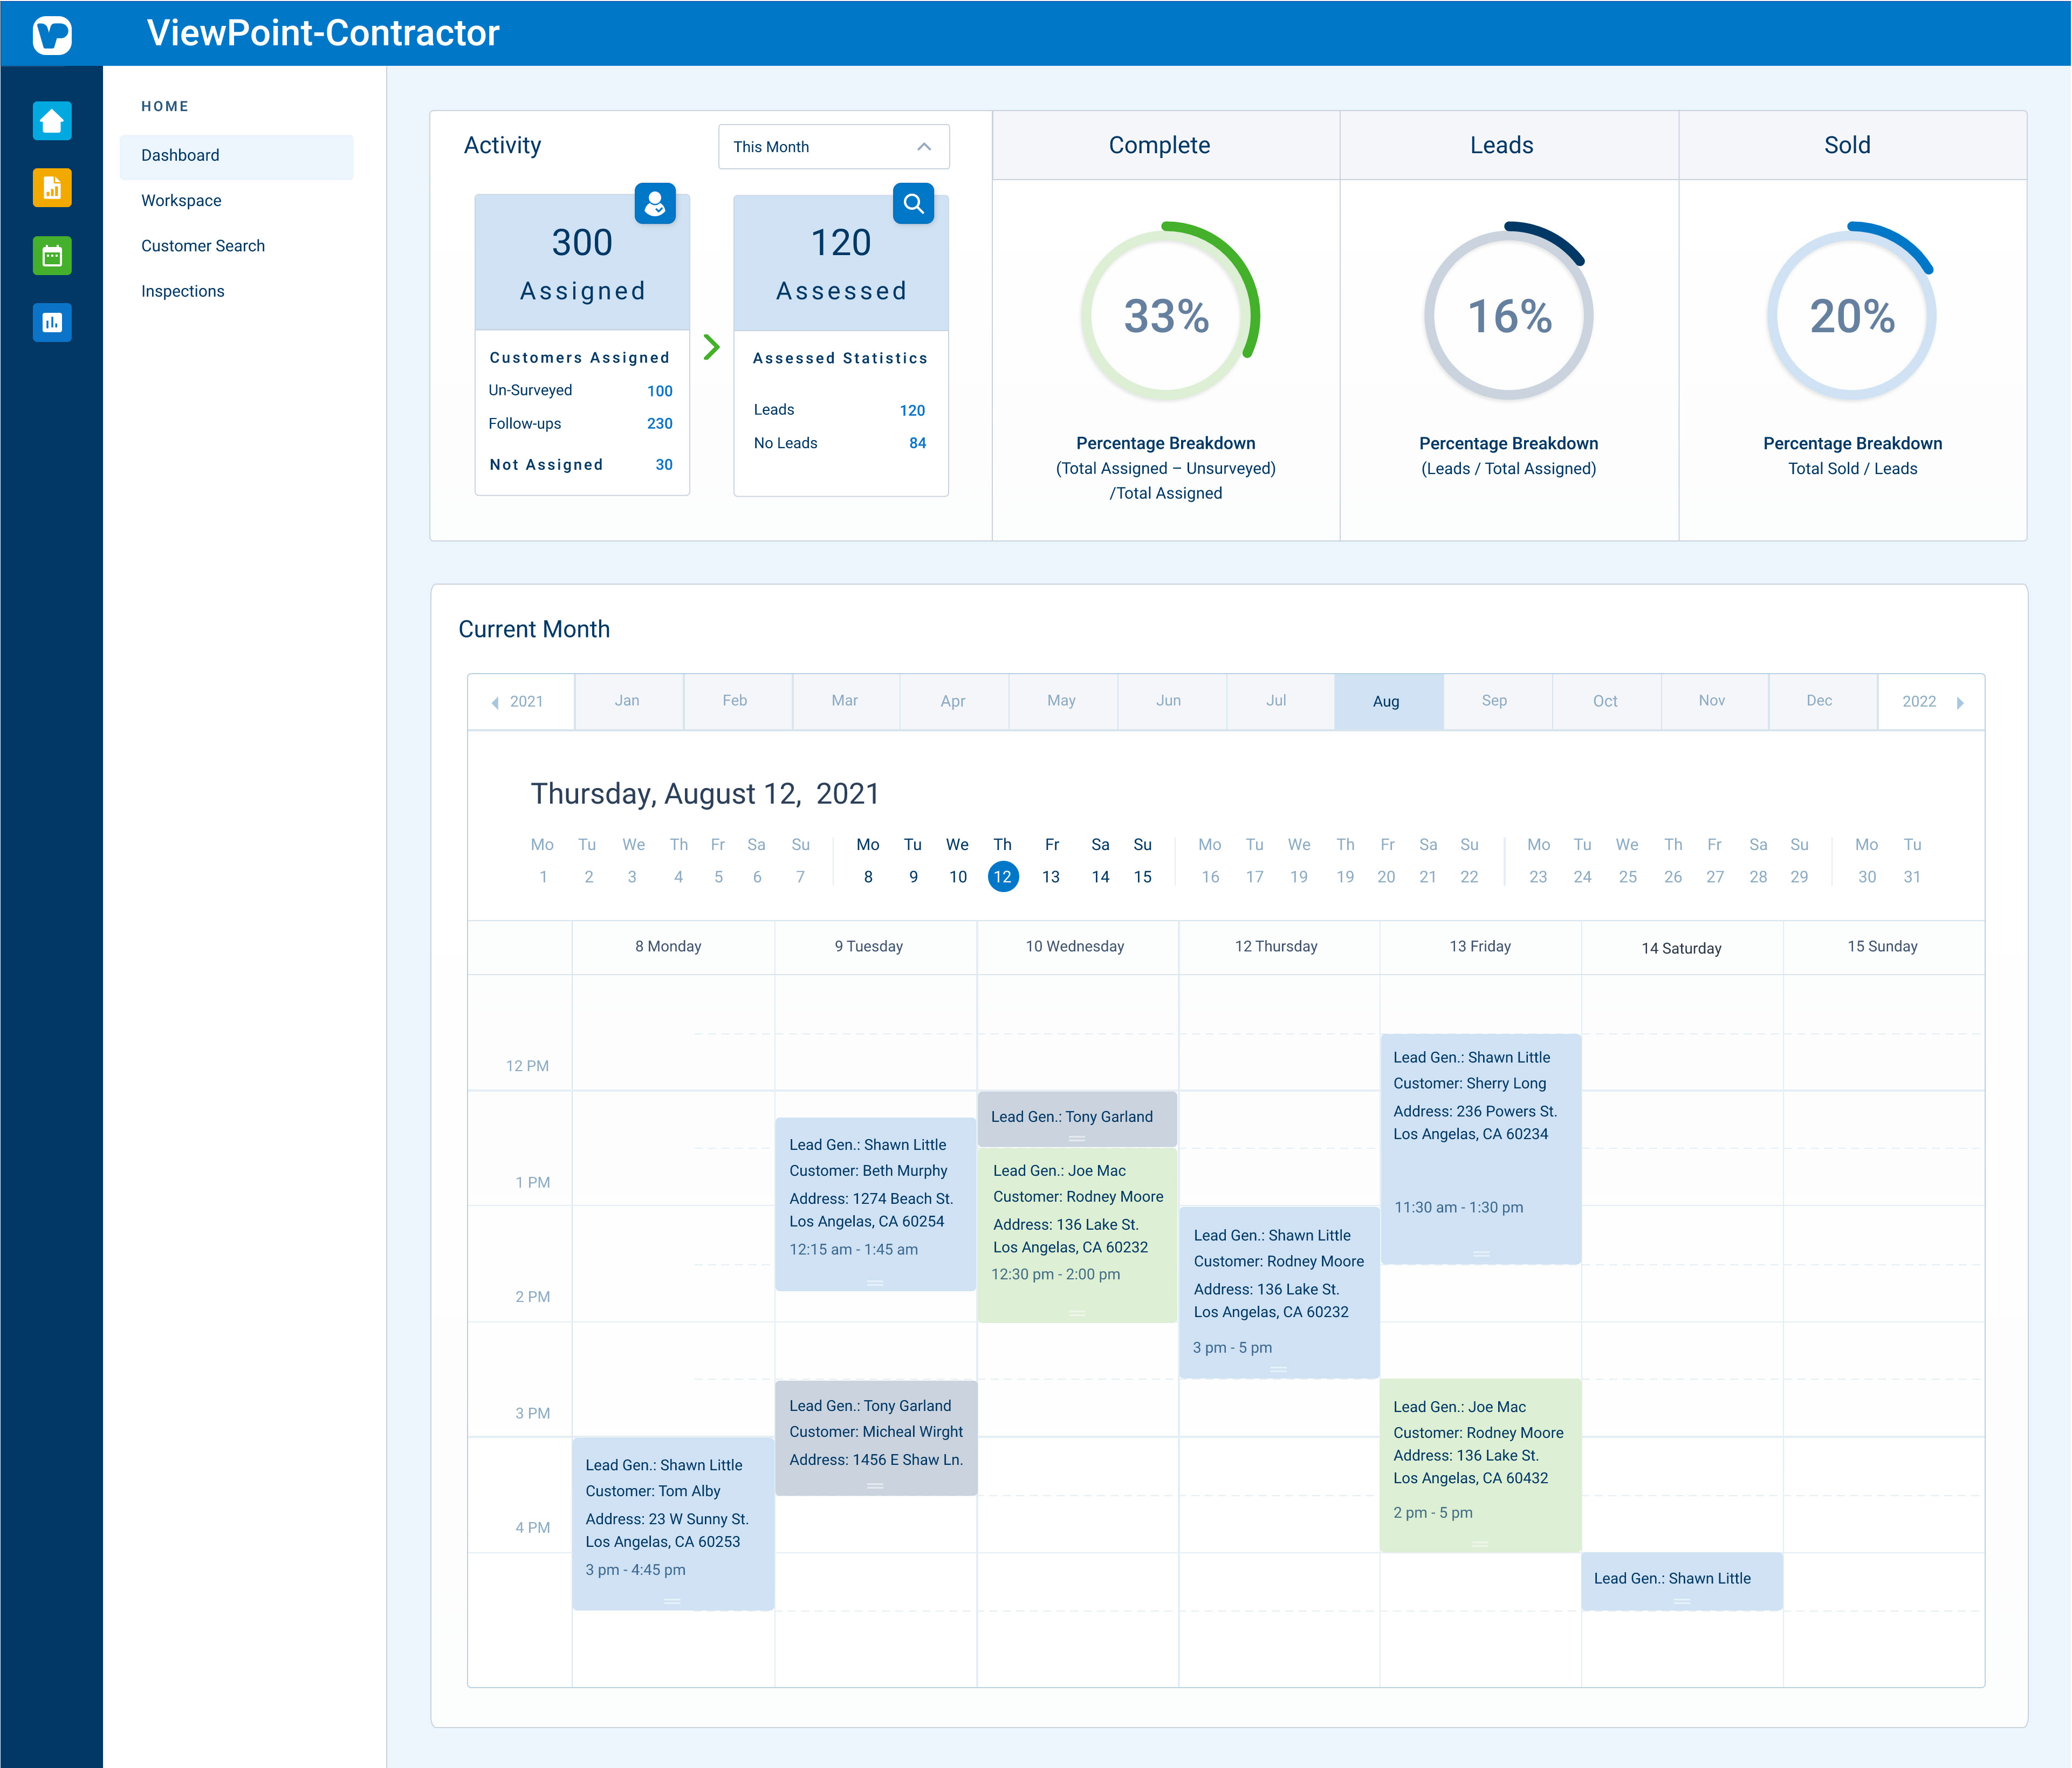This screenshot has height=1768, width=2072.
Task: Open the Customer Search page
Action: click(x=203, y=245)
